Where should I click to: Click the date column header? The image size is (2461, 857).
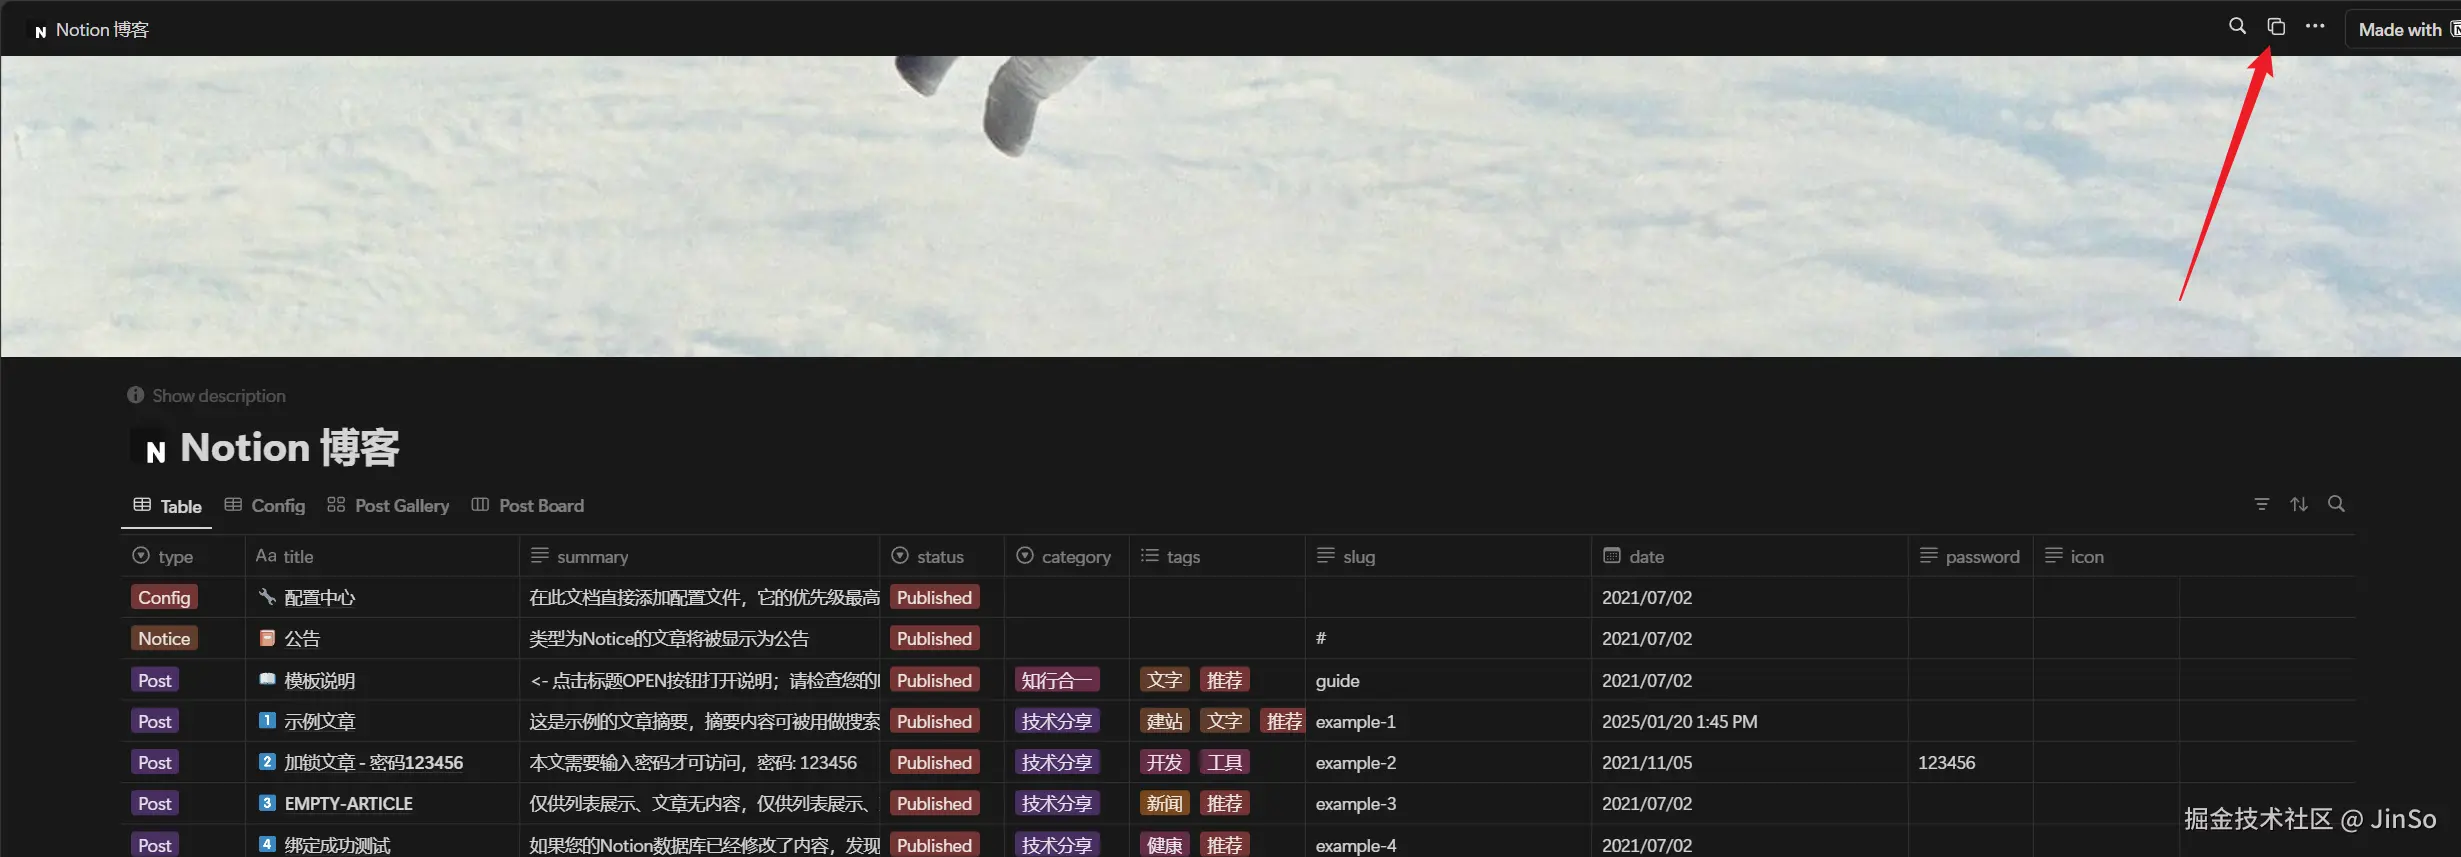point(1750,556)
